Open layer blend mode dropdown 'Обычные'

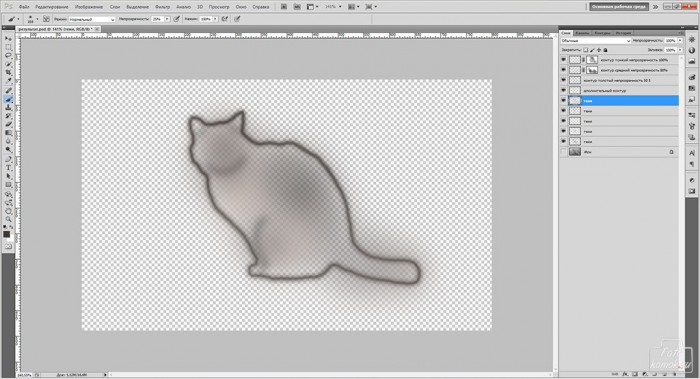coord(596,41)
